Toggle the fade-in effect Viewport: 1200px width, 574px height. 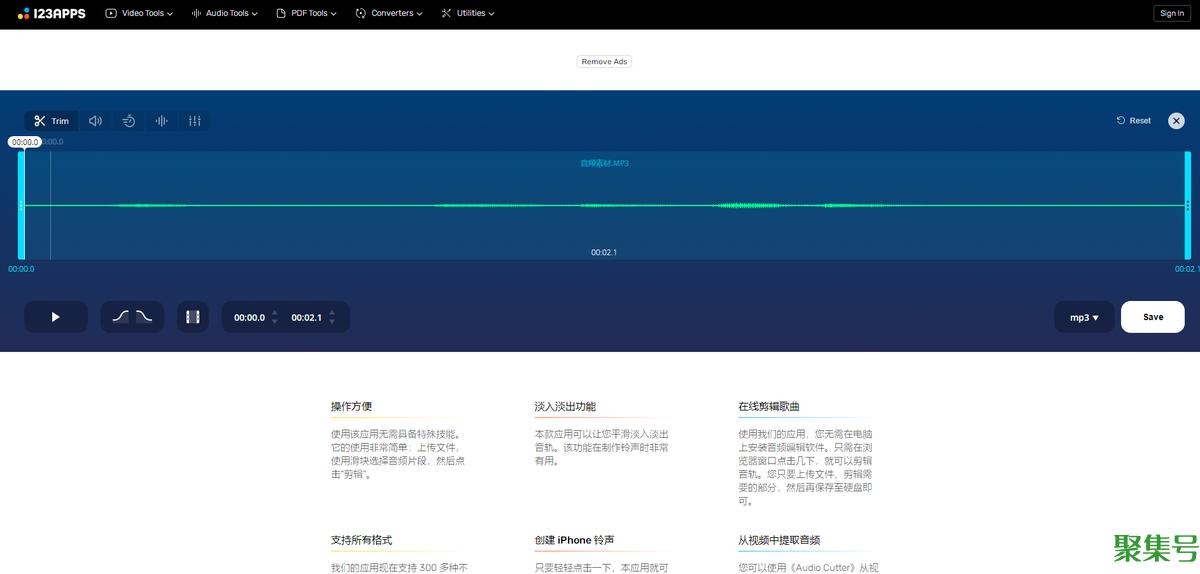120,317
